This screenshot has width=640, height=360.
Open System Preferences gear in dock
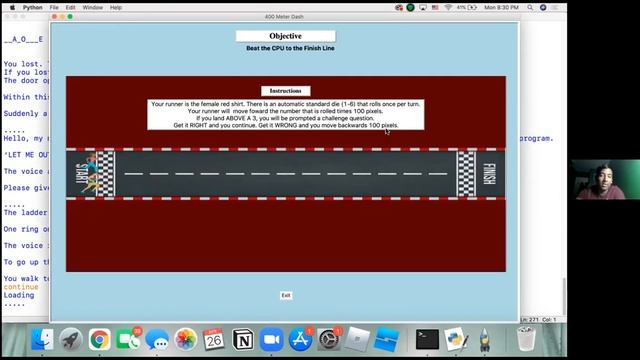point(329,339)
